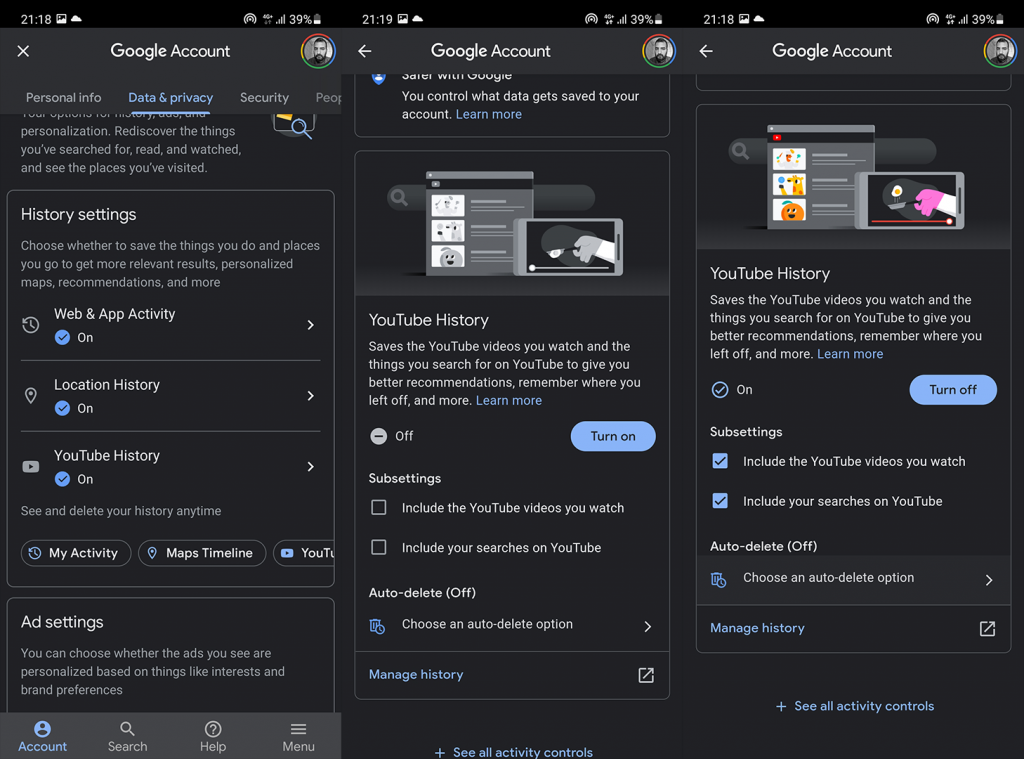Close the Google Account screen with X
The height and width of the screenshot is (759, 1024).
coord(24,51)
